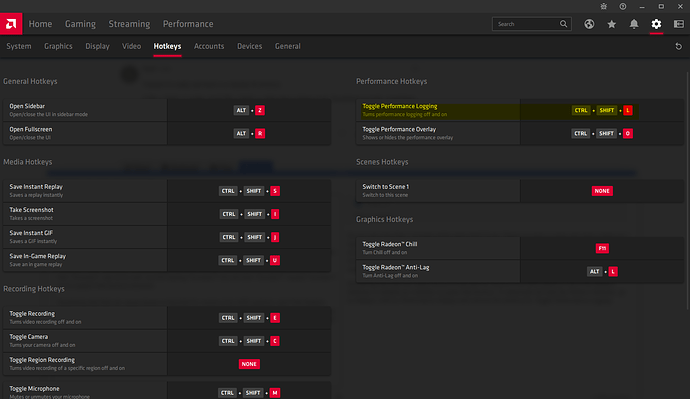This screenshot has height=399, width=690.
Task: Open the web browser globe icon
Action: click(x=589, y=24)
